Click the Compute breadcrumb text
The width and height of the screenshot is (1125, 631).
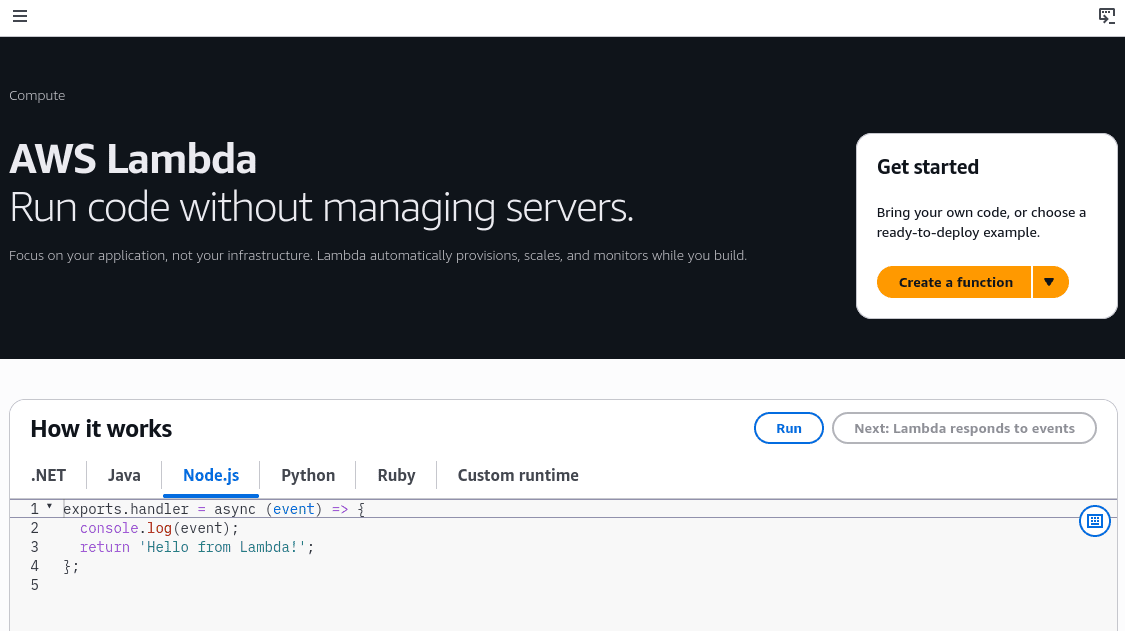(x=37, y=95)
